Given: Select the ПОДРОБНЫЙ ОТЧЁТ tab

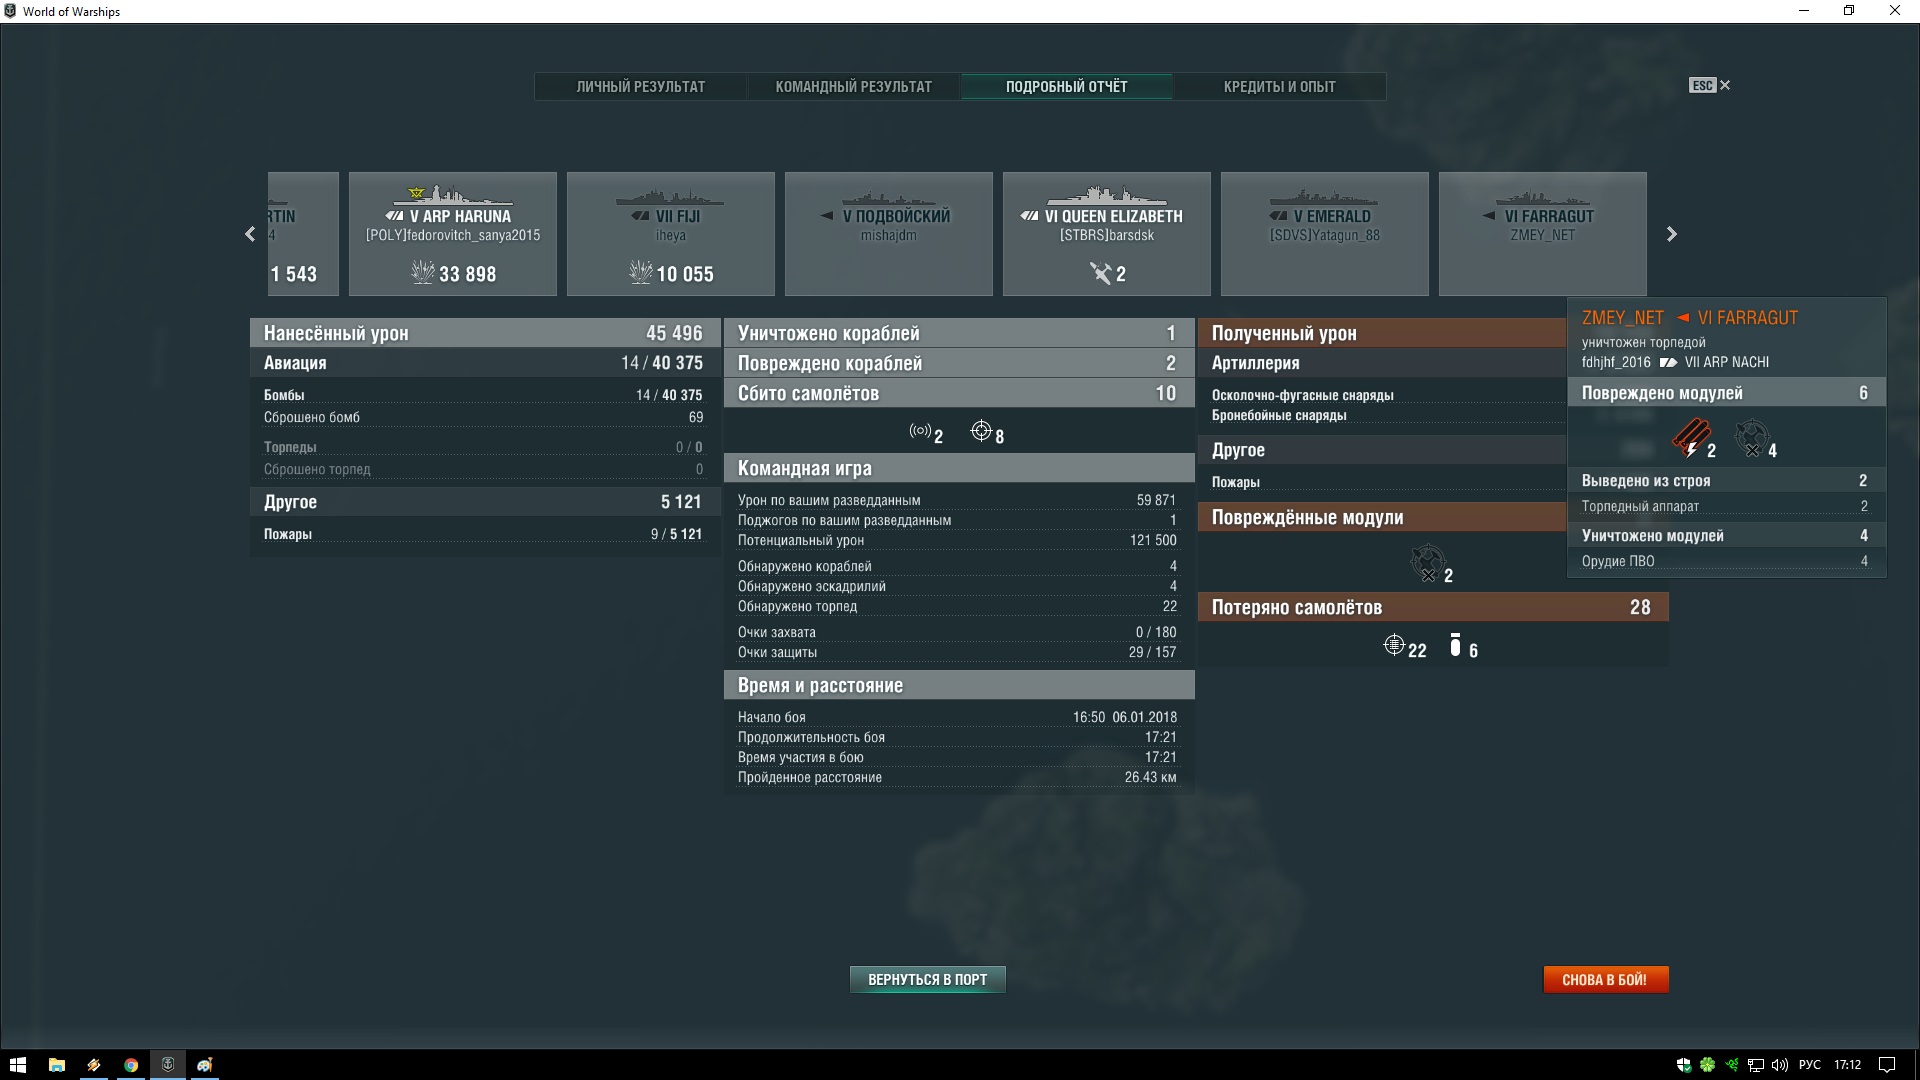Looking at the screenshot, I should point(1066,87).
